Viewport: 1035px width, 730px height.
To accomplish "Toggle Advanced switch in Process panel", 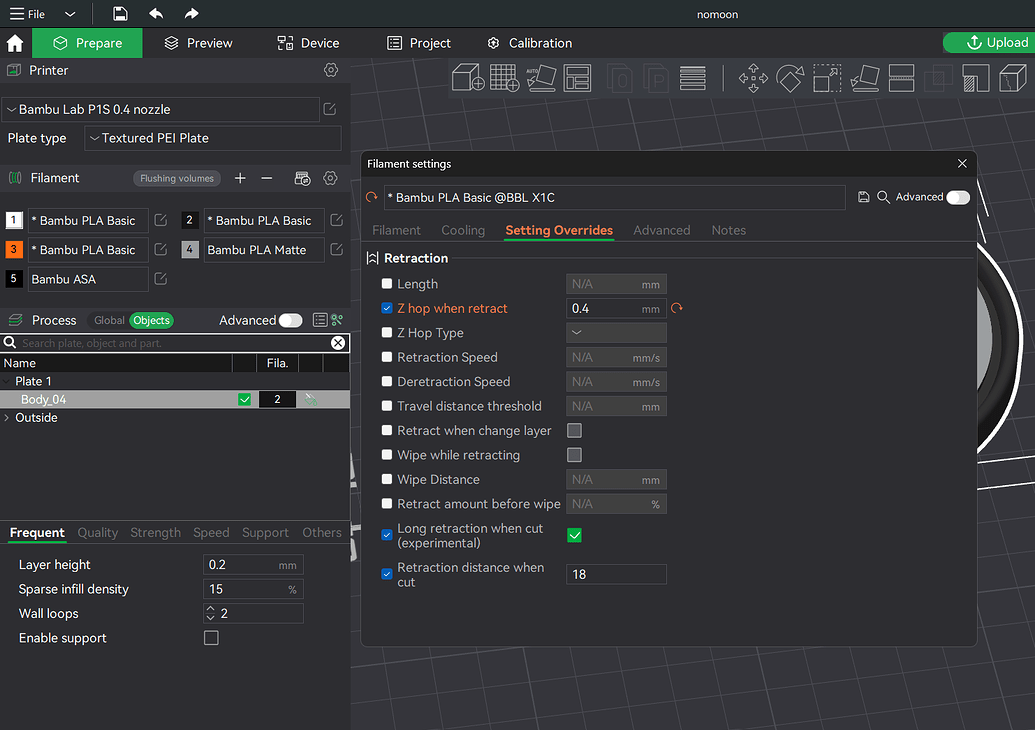I will click(x=290, y=320).
